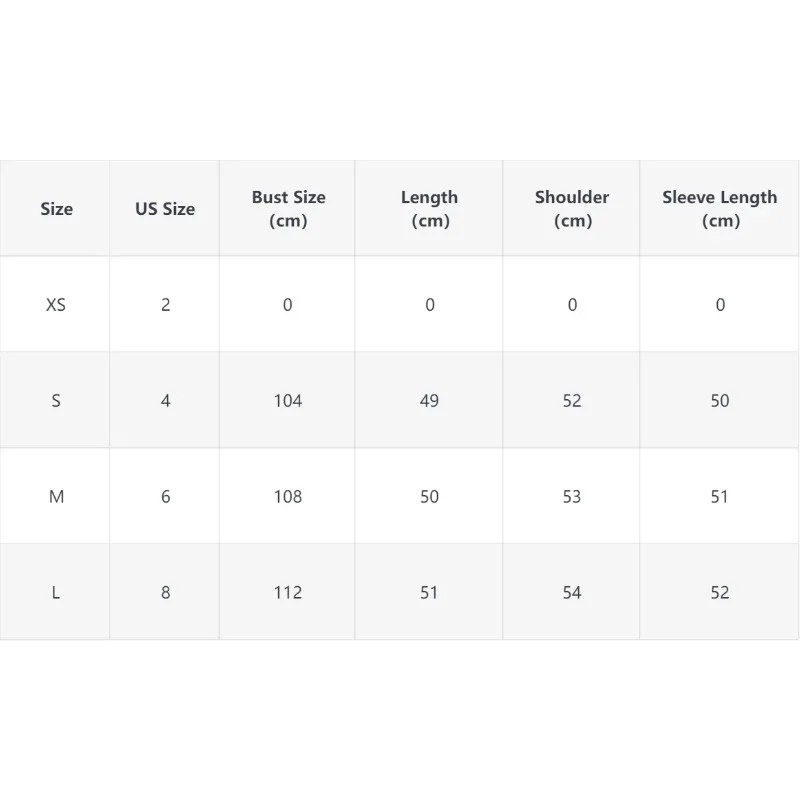
Task: Click shoulder value 54 cell
Action: pos(572,593)
